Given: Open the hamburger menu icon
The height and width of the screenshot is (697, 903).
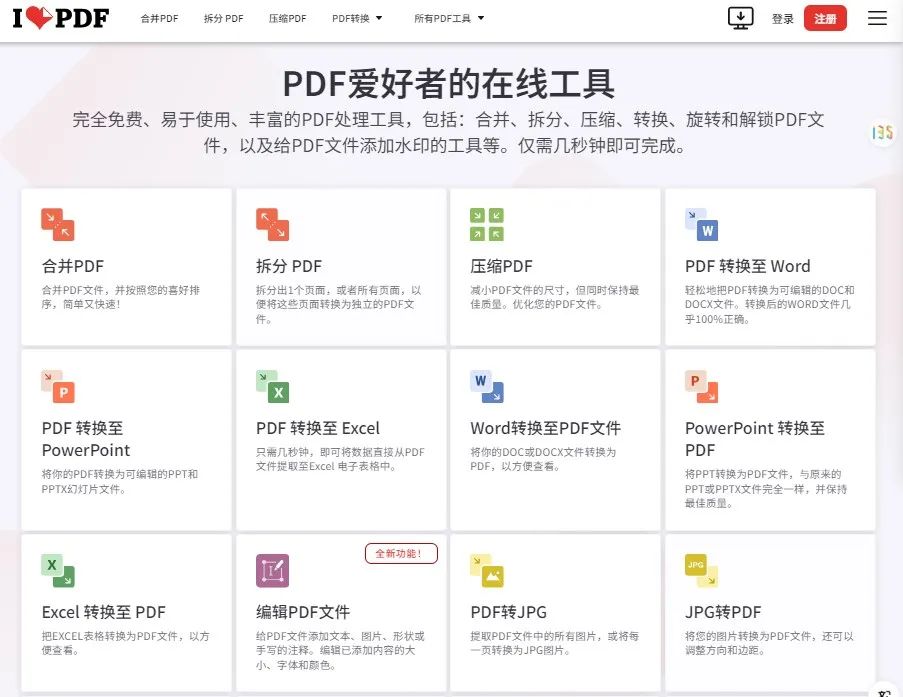Looking at the screenshot, I should pos(877,18).
